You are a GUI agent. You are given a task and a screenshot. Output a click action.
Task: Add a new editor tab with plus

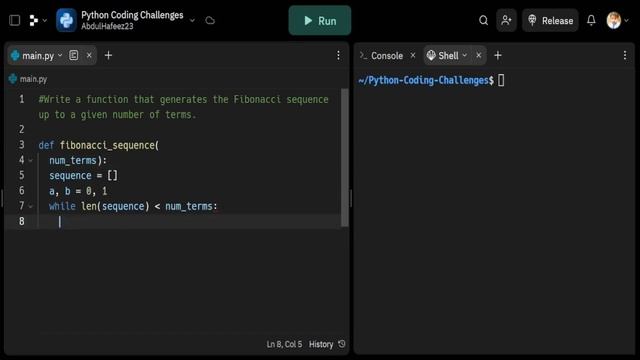(x=108, y=55)
